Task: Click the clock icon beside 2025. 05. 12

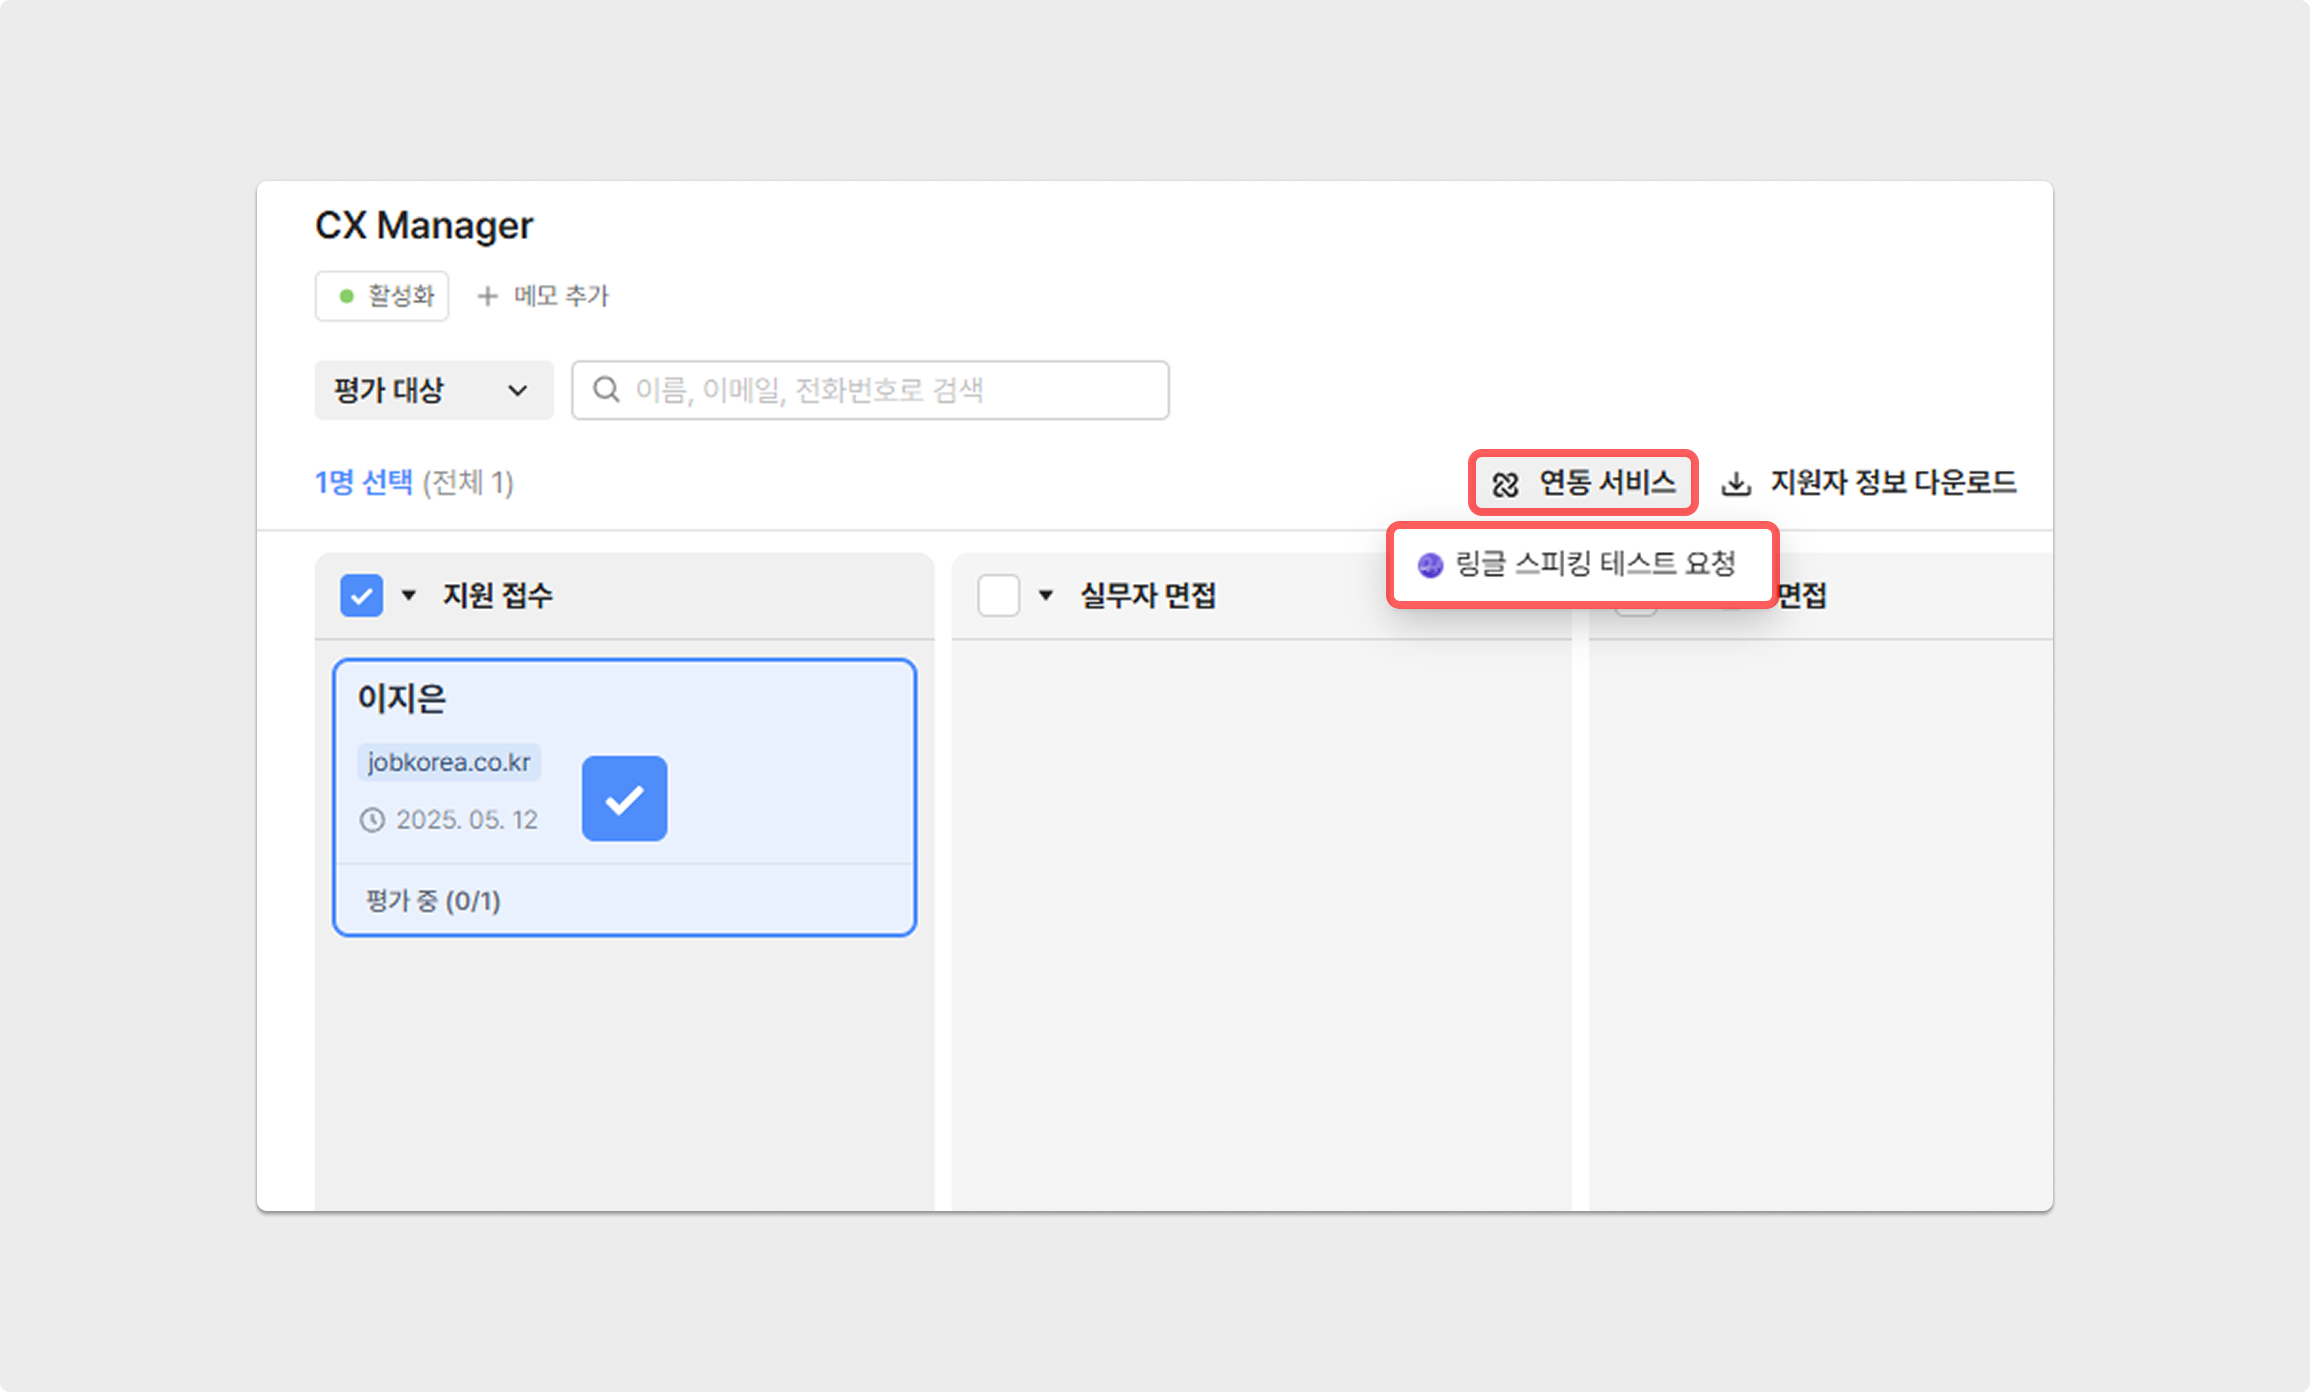Action: pyautogui.click(x=372, y=820)
